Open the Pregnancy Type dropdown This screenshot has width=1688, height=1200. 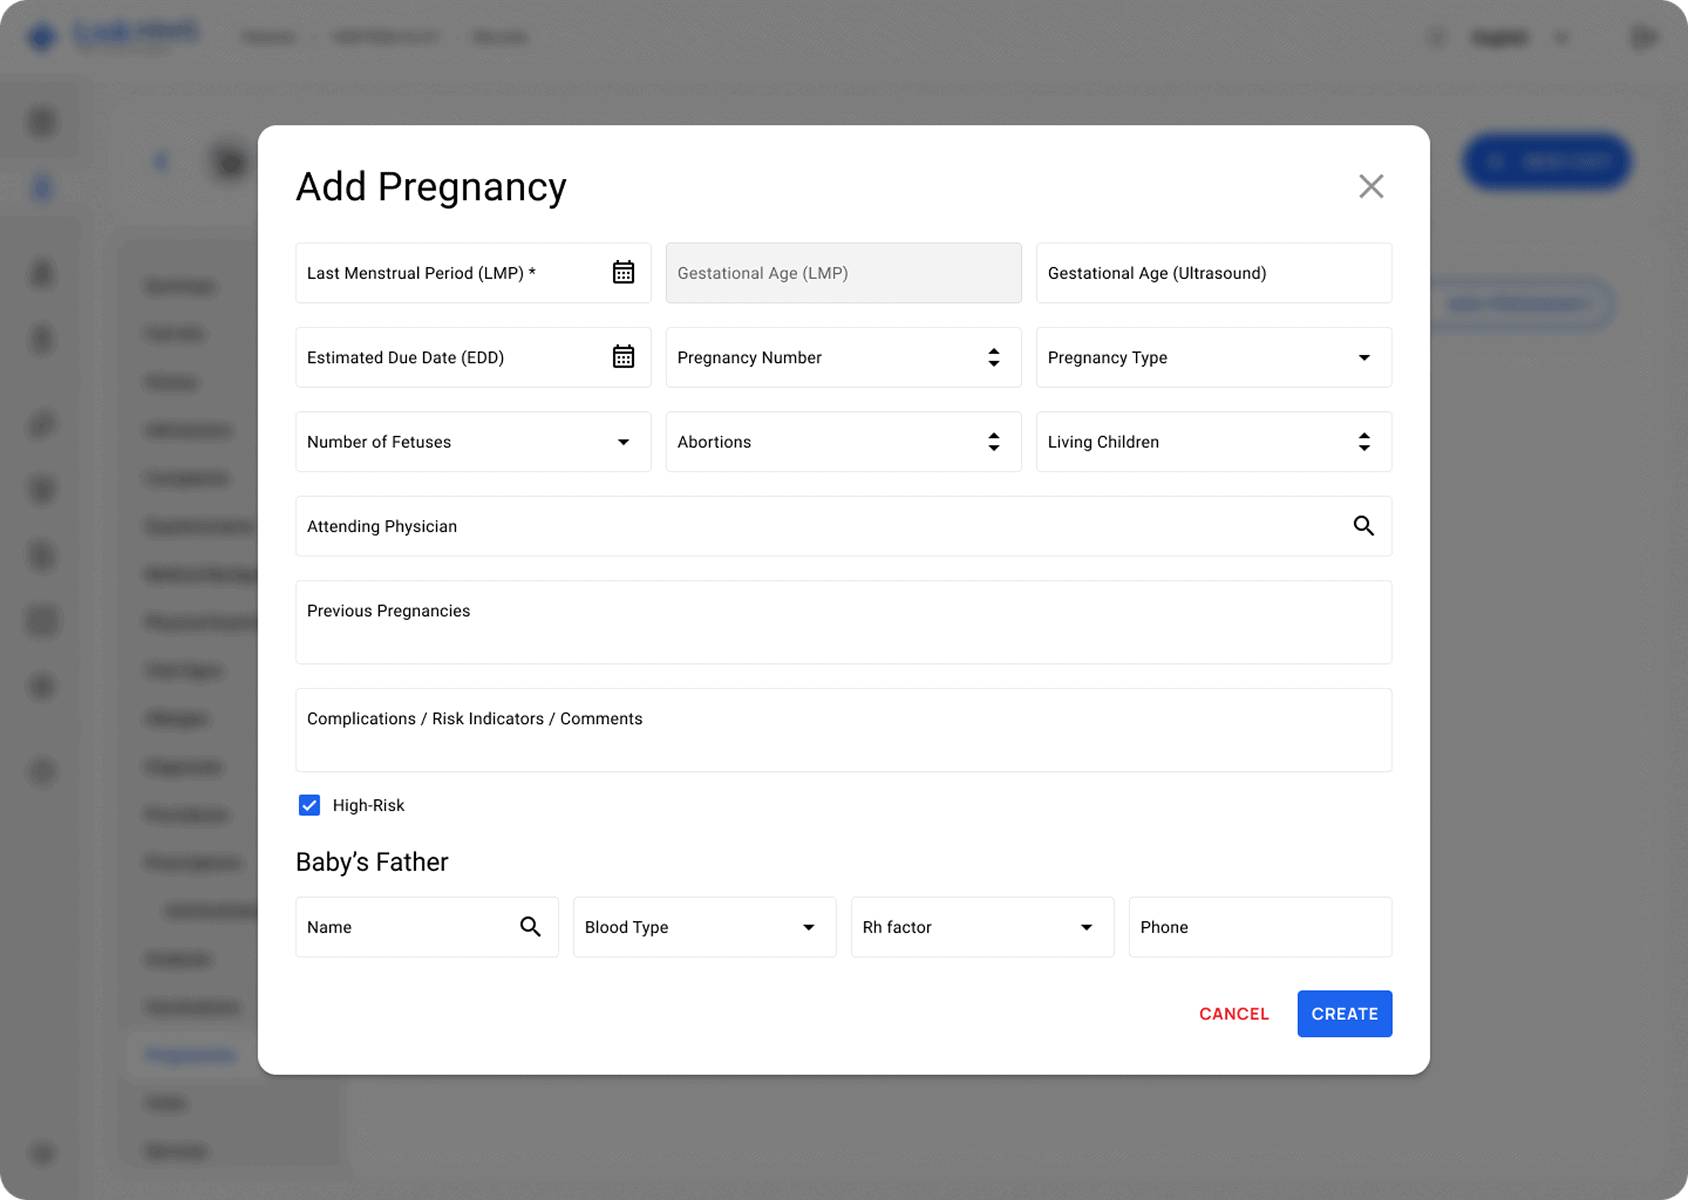tap(1364, 357)
